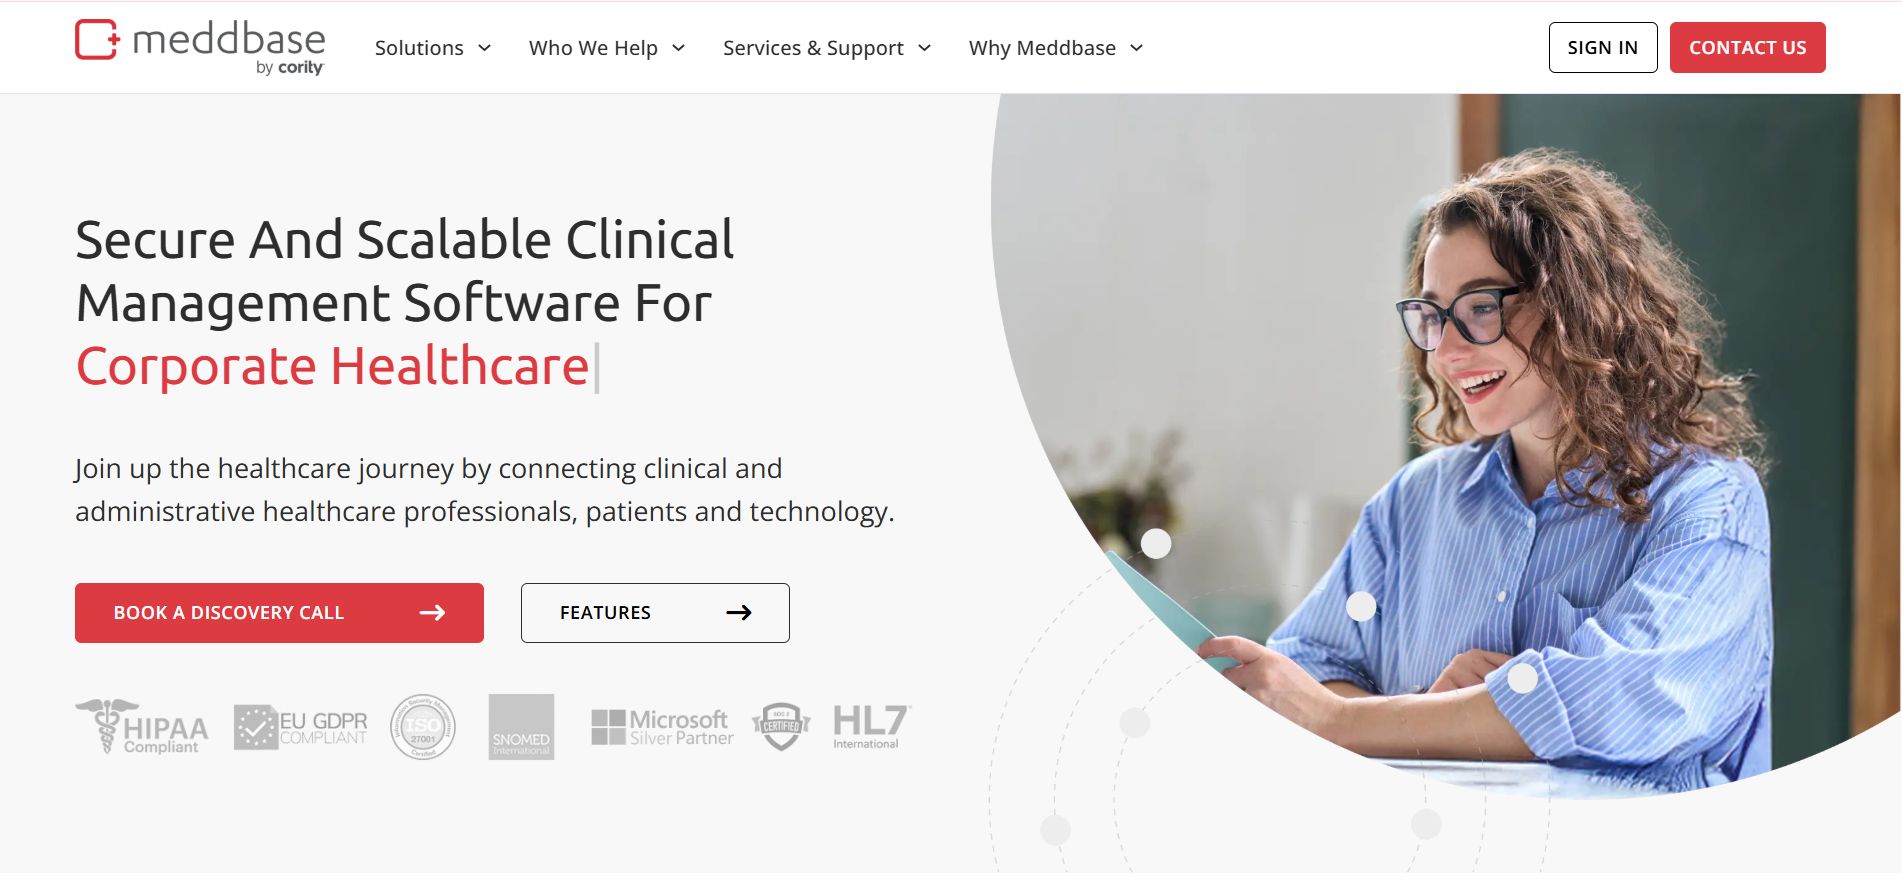1902x894 pixels.
Task: Click the HIPAA Compliant badge
Action: [142, 727]
